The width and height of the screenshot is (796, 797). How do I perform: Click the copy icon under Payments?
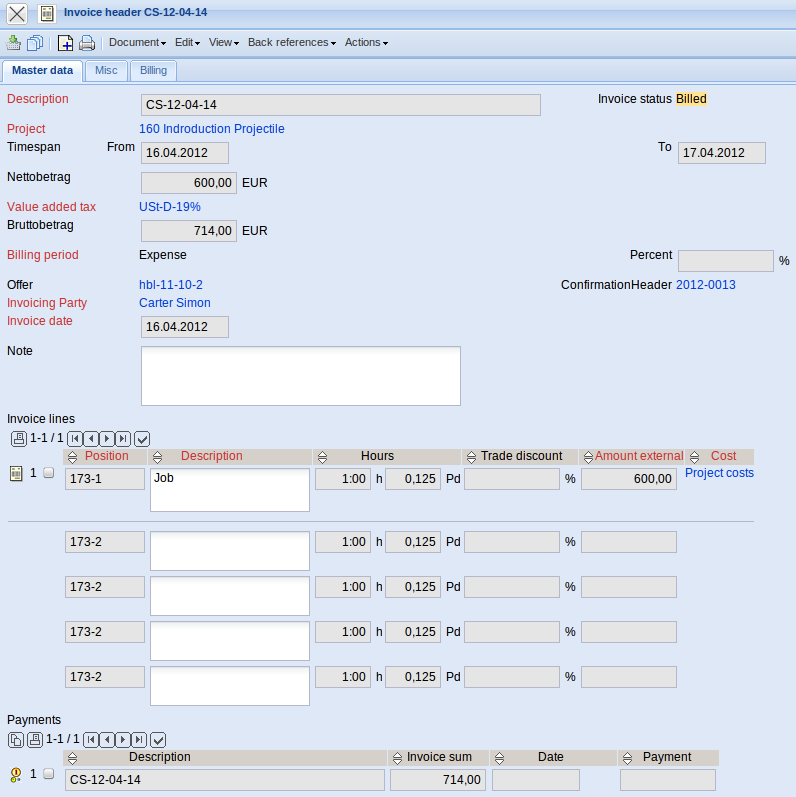click(x=16, y=739)
